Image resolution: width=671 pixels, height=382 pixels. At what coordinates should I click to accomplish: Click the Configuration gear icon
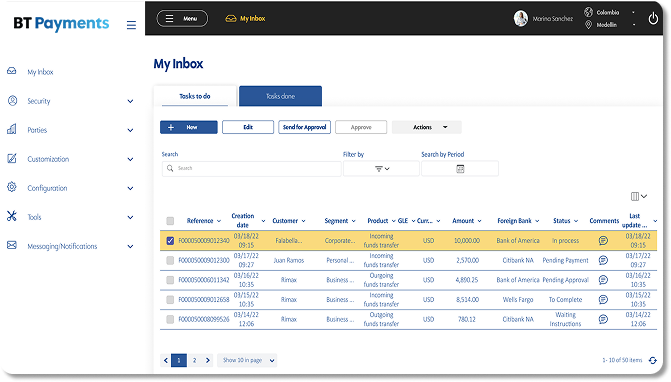pos(12,187)
